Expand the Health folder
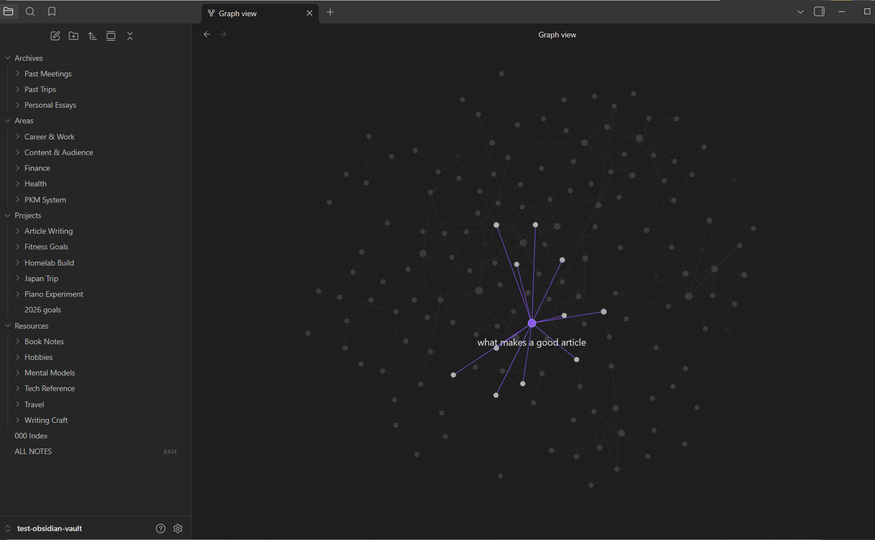This screenshot has width=875, height=540. click(35, 184)
